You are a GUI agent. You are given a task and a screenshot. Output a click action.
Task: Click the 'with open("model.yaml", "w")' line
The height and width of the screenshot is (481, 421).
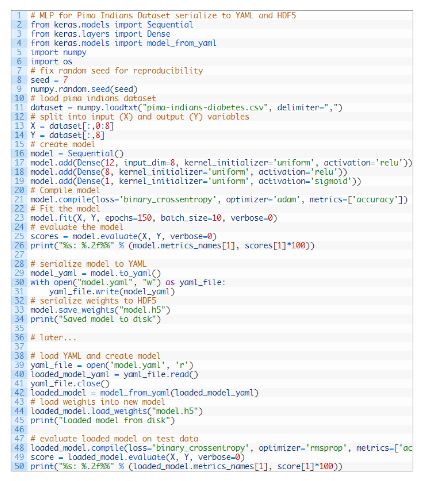(x=128, y=282)
